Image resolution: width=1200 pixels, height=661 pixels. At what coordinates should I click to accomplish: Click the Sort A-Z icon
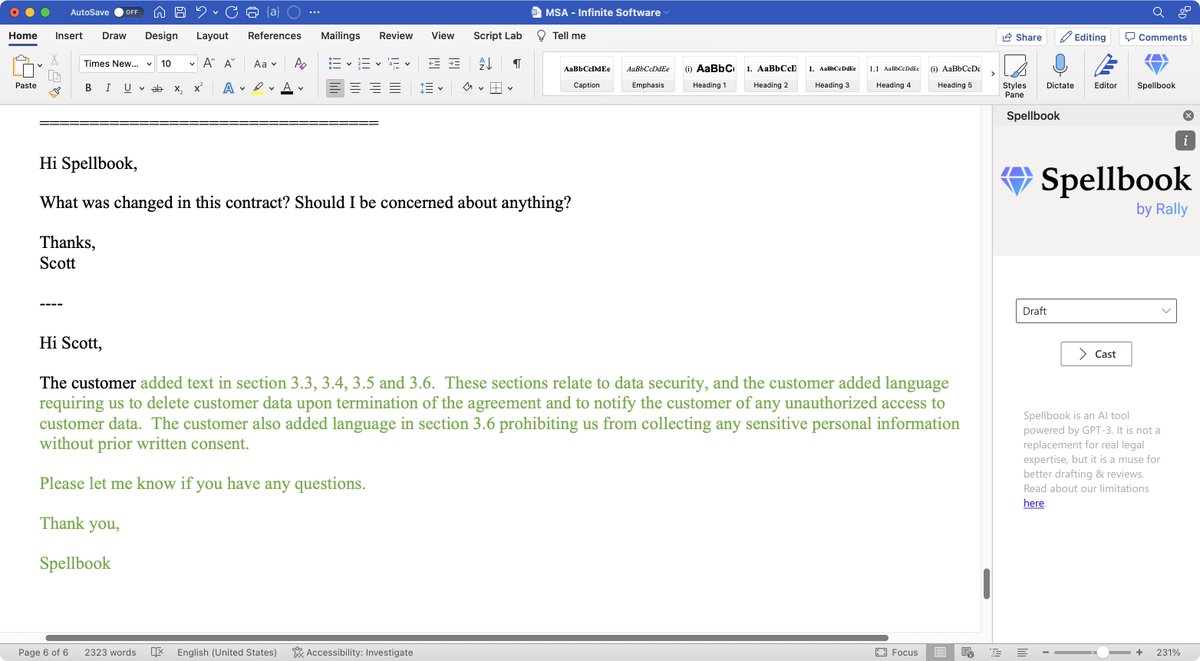click(x=485, y=63)
